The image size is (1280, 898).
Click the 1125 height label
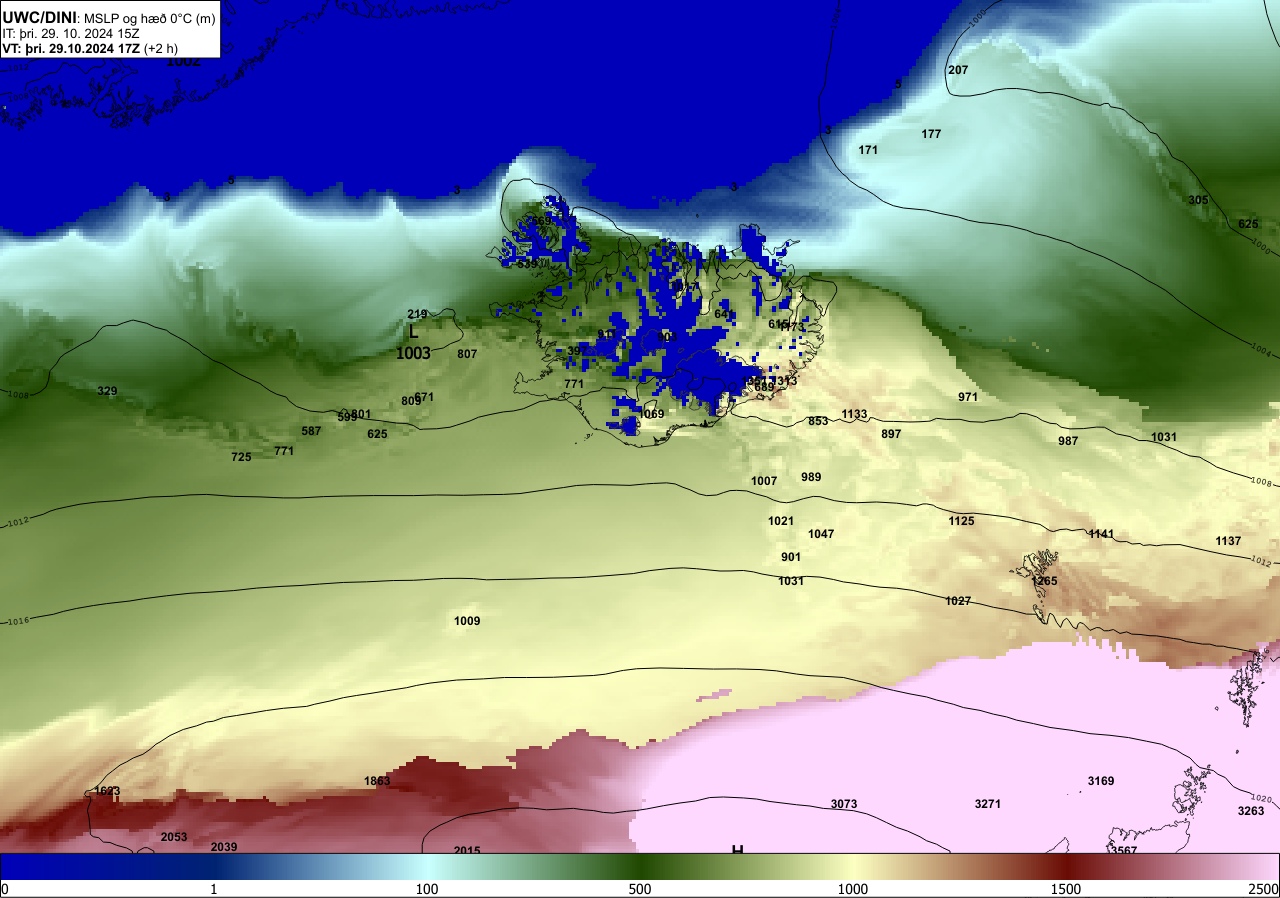[x=961, y=521]
